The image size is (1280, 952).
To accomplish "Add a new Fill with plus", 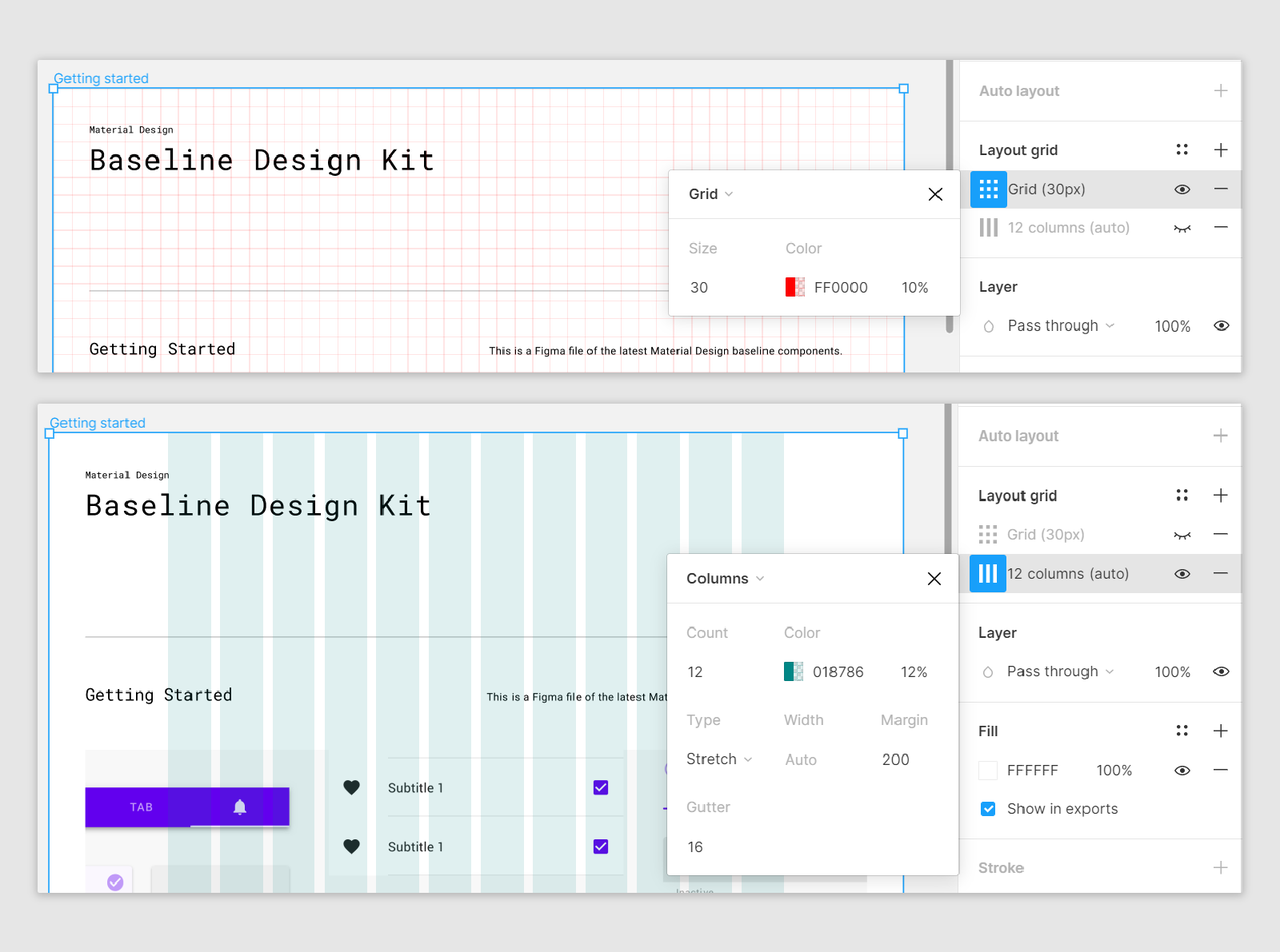I will 1221,731.
